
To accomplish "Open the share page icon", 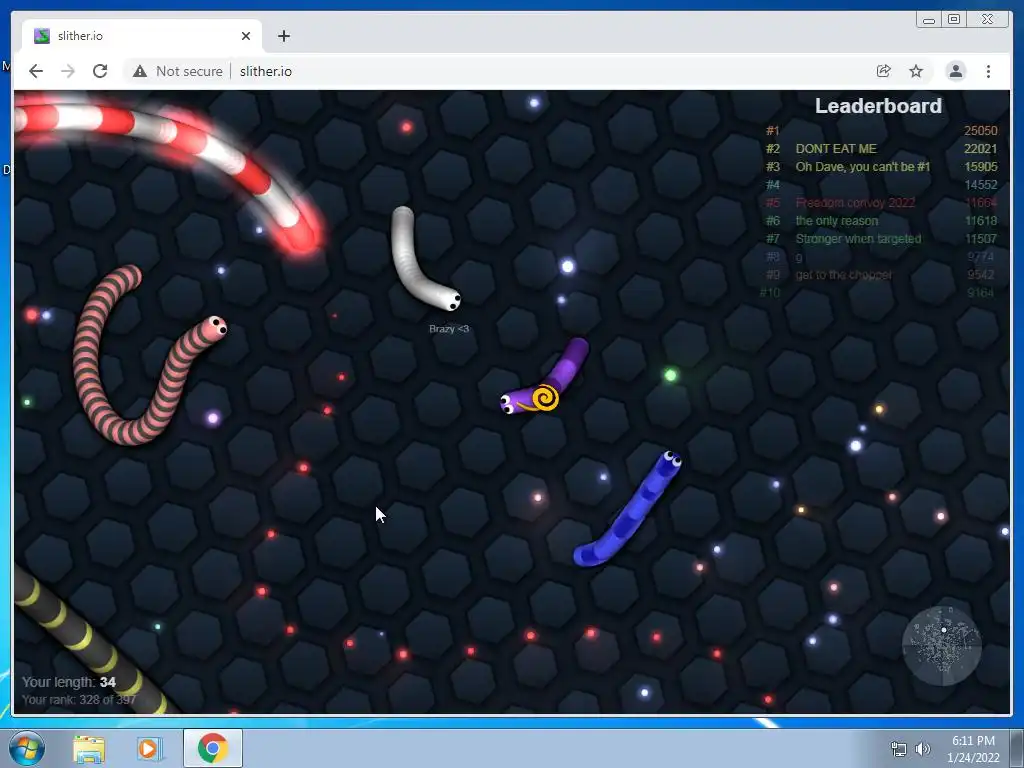I will tap(884, 71).
